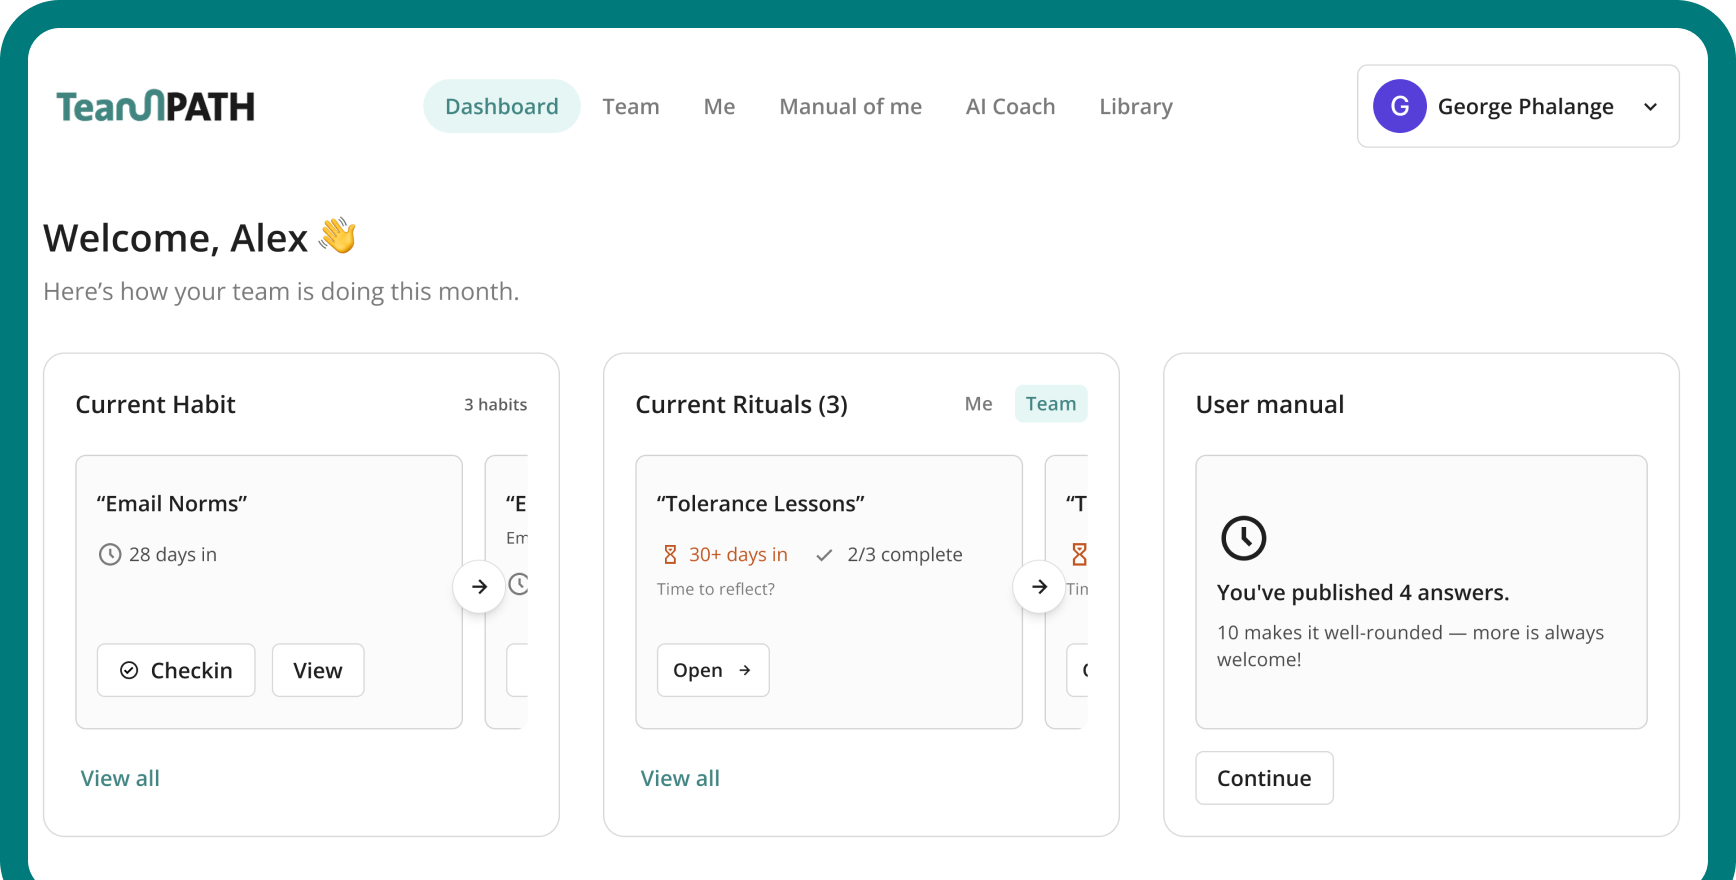Click View all under Current Rituals
This screenshot has width=1736, height=880.
pyautogui.click(x=680, y=778)
